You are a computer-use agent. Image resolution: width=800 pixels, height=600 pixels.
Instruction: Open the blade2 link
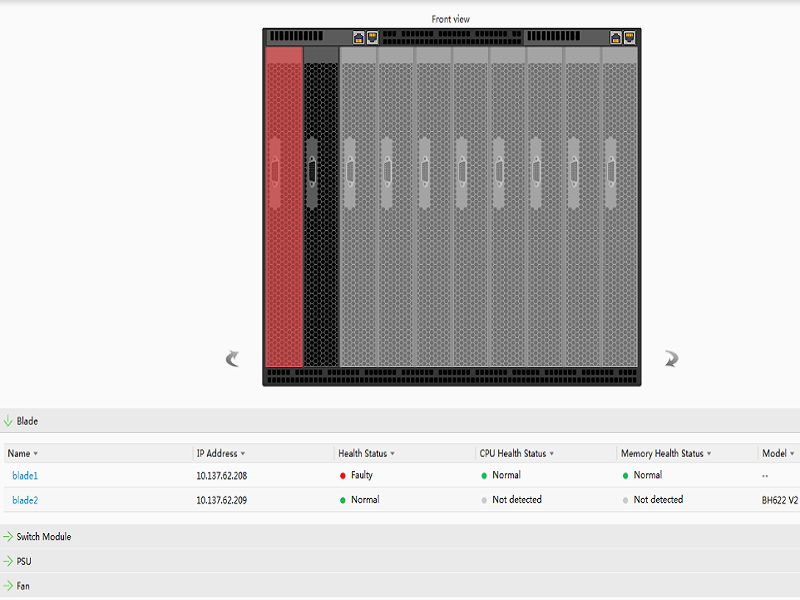25,500
